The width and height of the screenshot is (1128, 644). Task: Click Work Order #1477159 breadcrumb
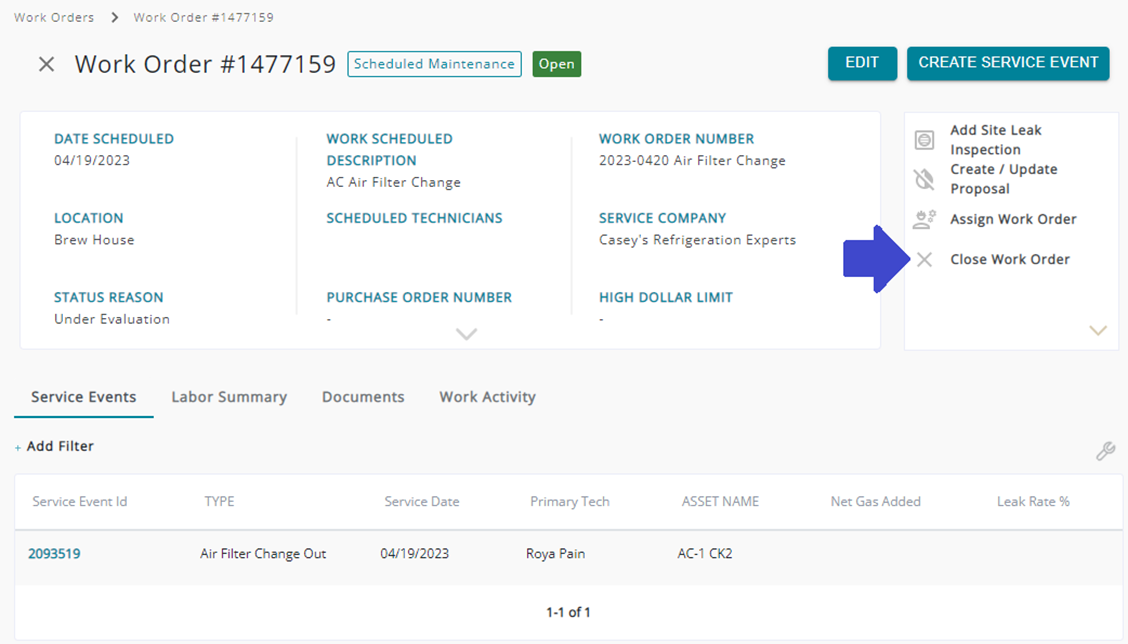point(204,17)
